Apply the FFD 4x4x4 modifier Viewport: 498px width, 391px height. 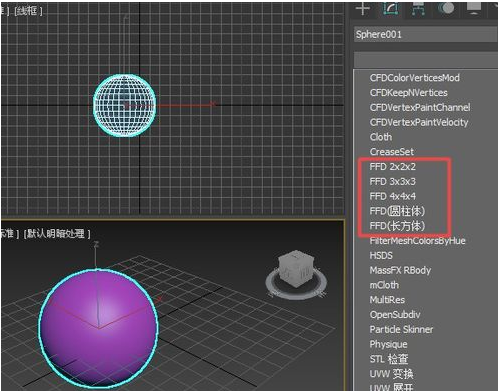(393, 196)
